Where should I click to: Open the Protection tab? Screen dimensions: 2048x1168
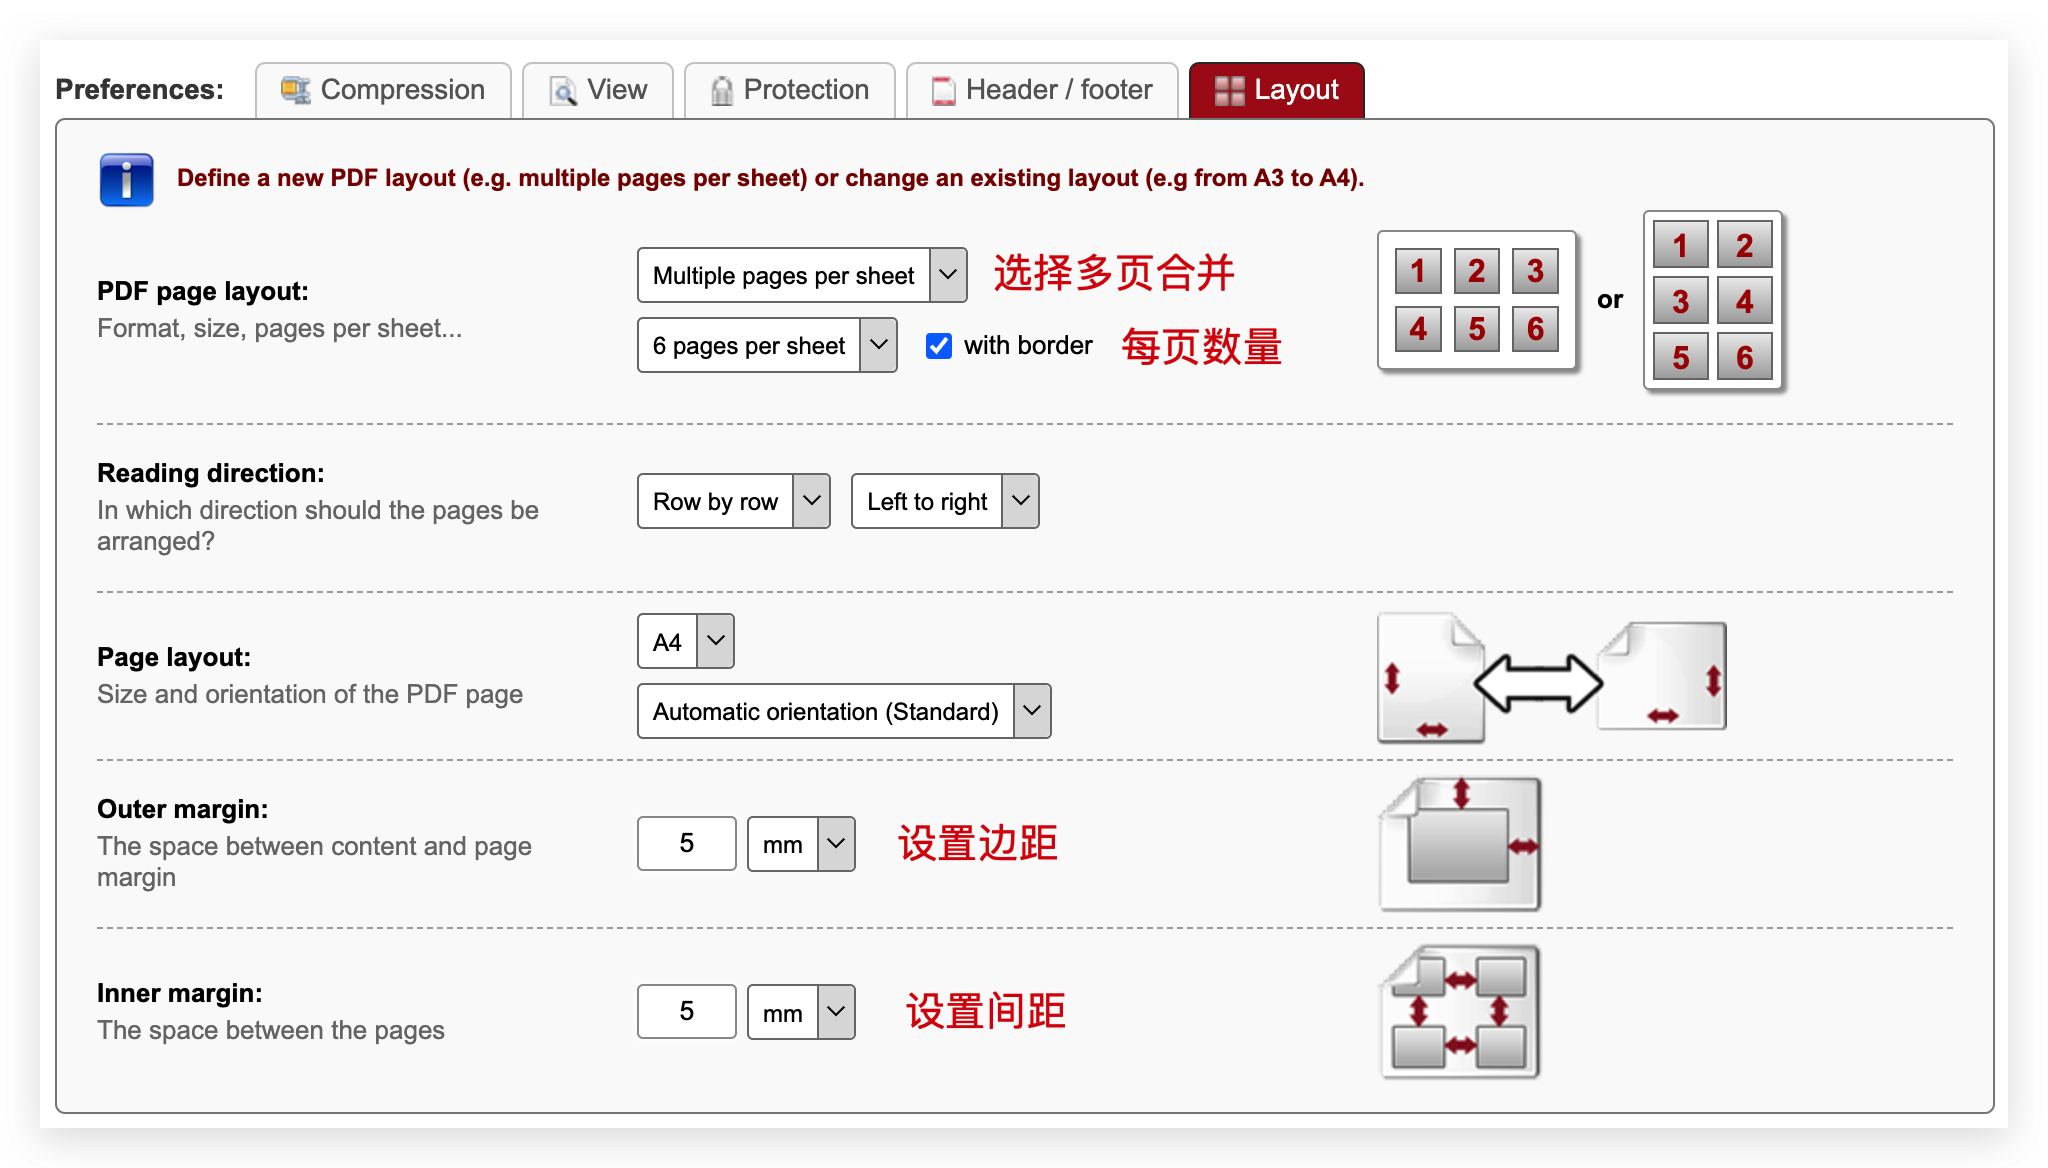pyautogui.click(x=789, y=90)
